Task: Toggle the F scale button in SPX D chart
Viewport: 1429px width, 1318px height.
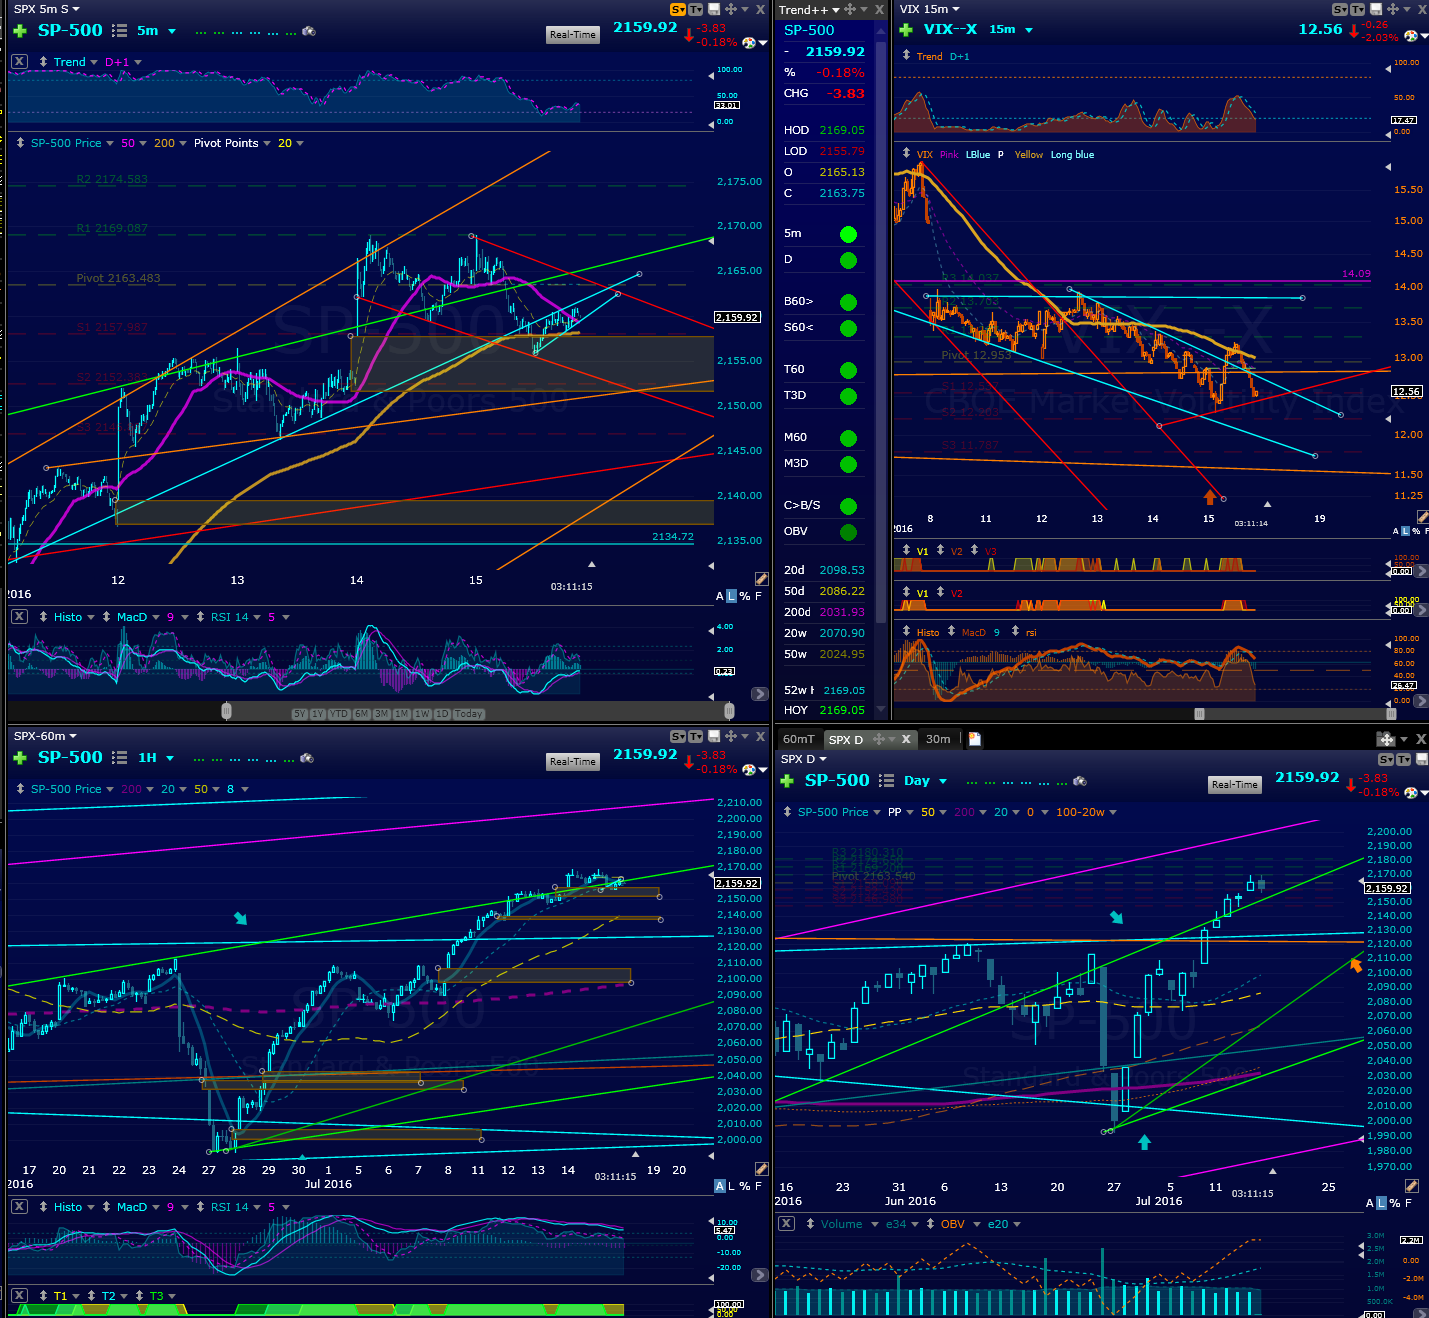Action: click(1409, 1203)
